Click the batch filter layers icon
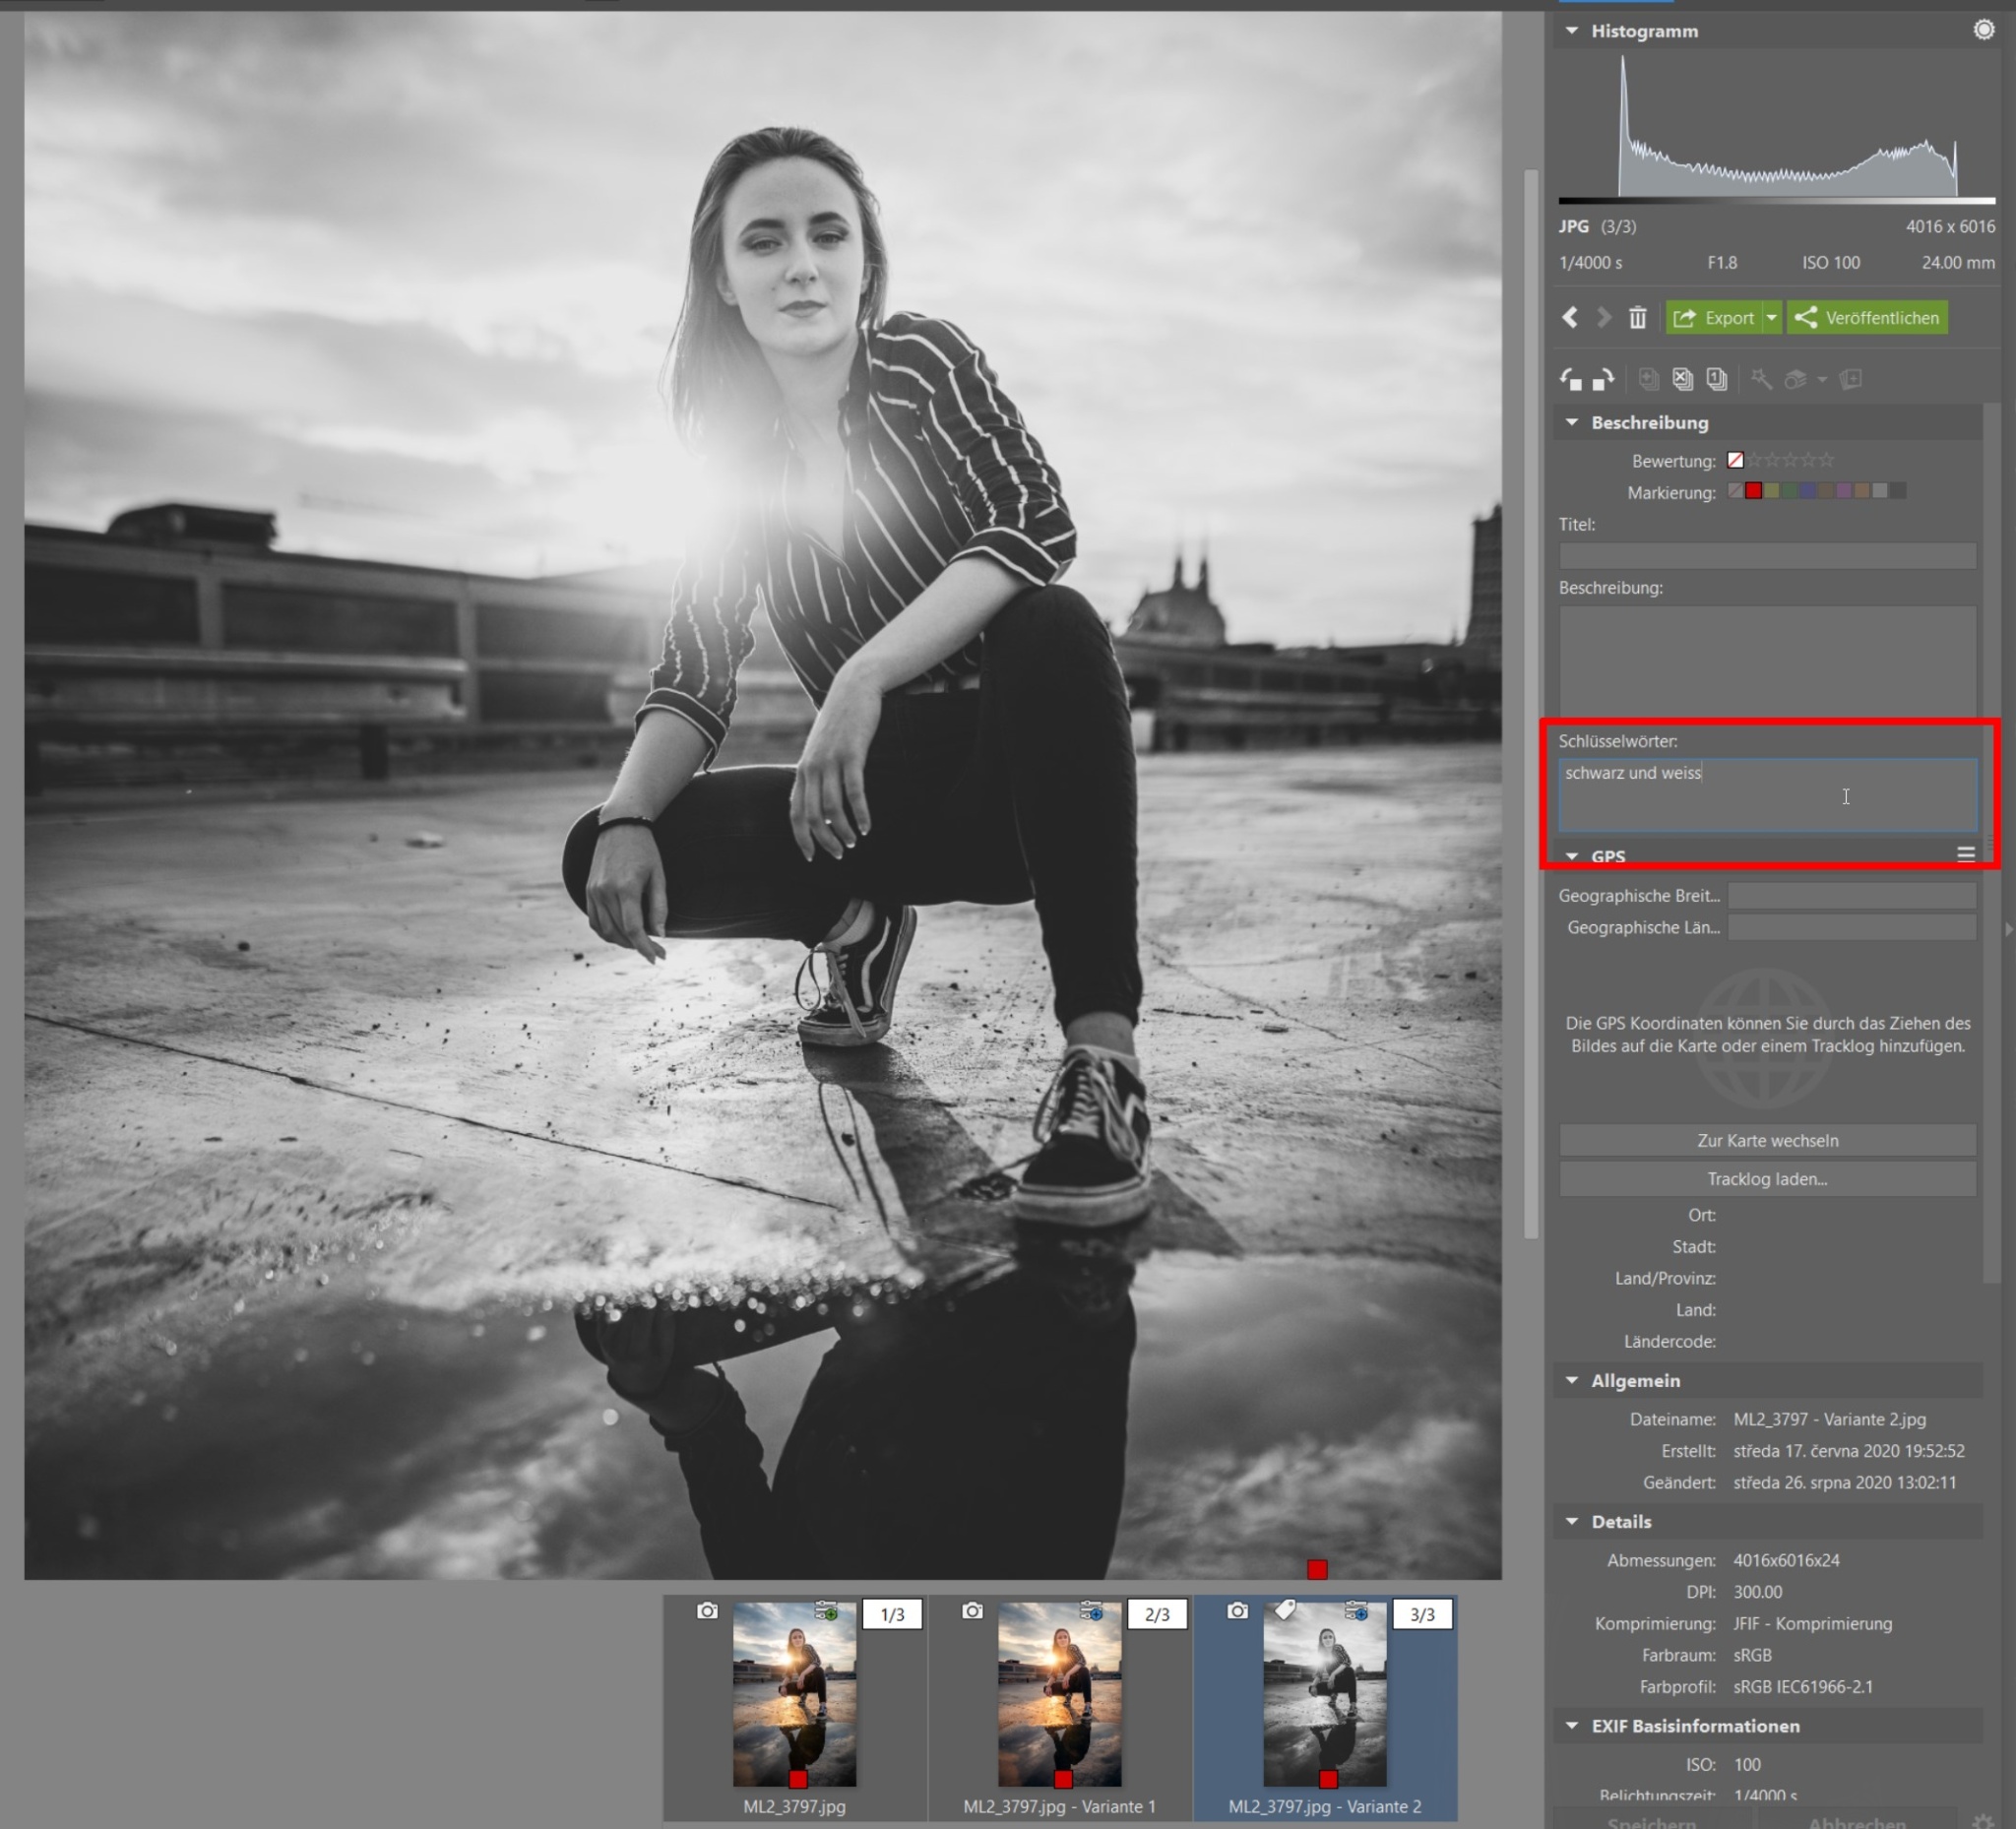Image resolution: width=2016 pixels, height=1829 pixels. [1796, 379]
